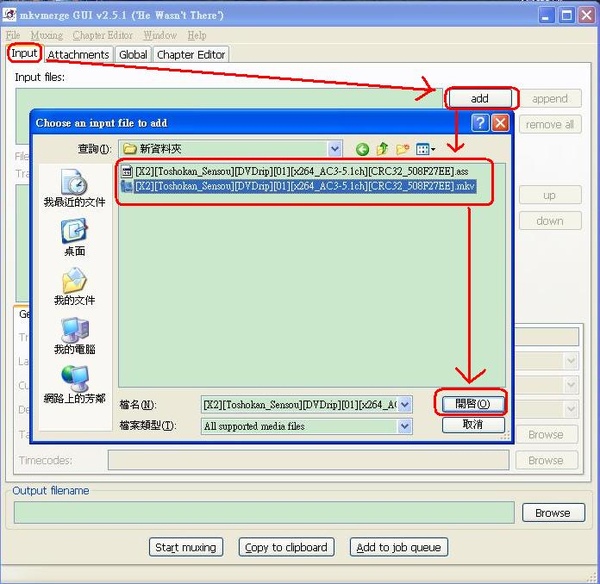Open Network Places (網路上的芳鄰) shortcut

pos(74,384)
